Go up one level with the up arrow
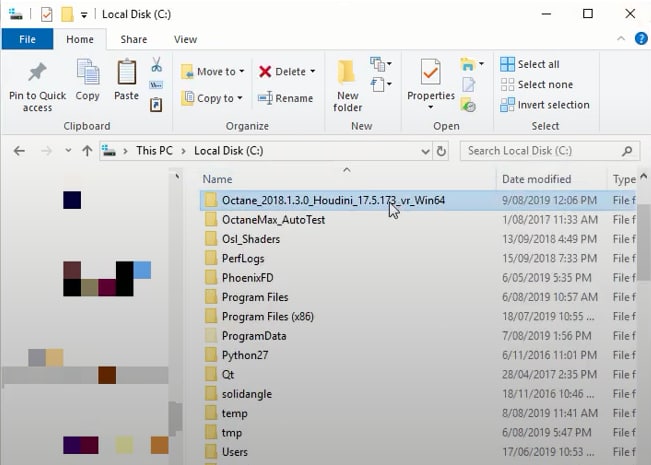This screenshot has width=651, height=465. (x=87, y=151)
